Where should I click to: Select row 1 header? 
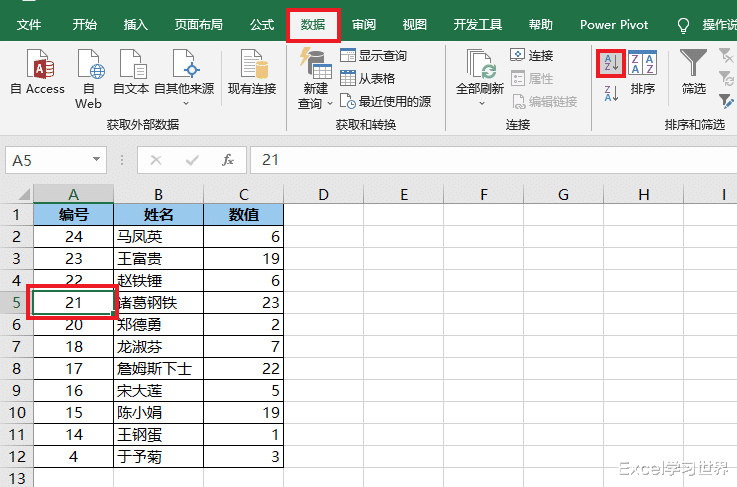16,215
